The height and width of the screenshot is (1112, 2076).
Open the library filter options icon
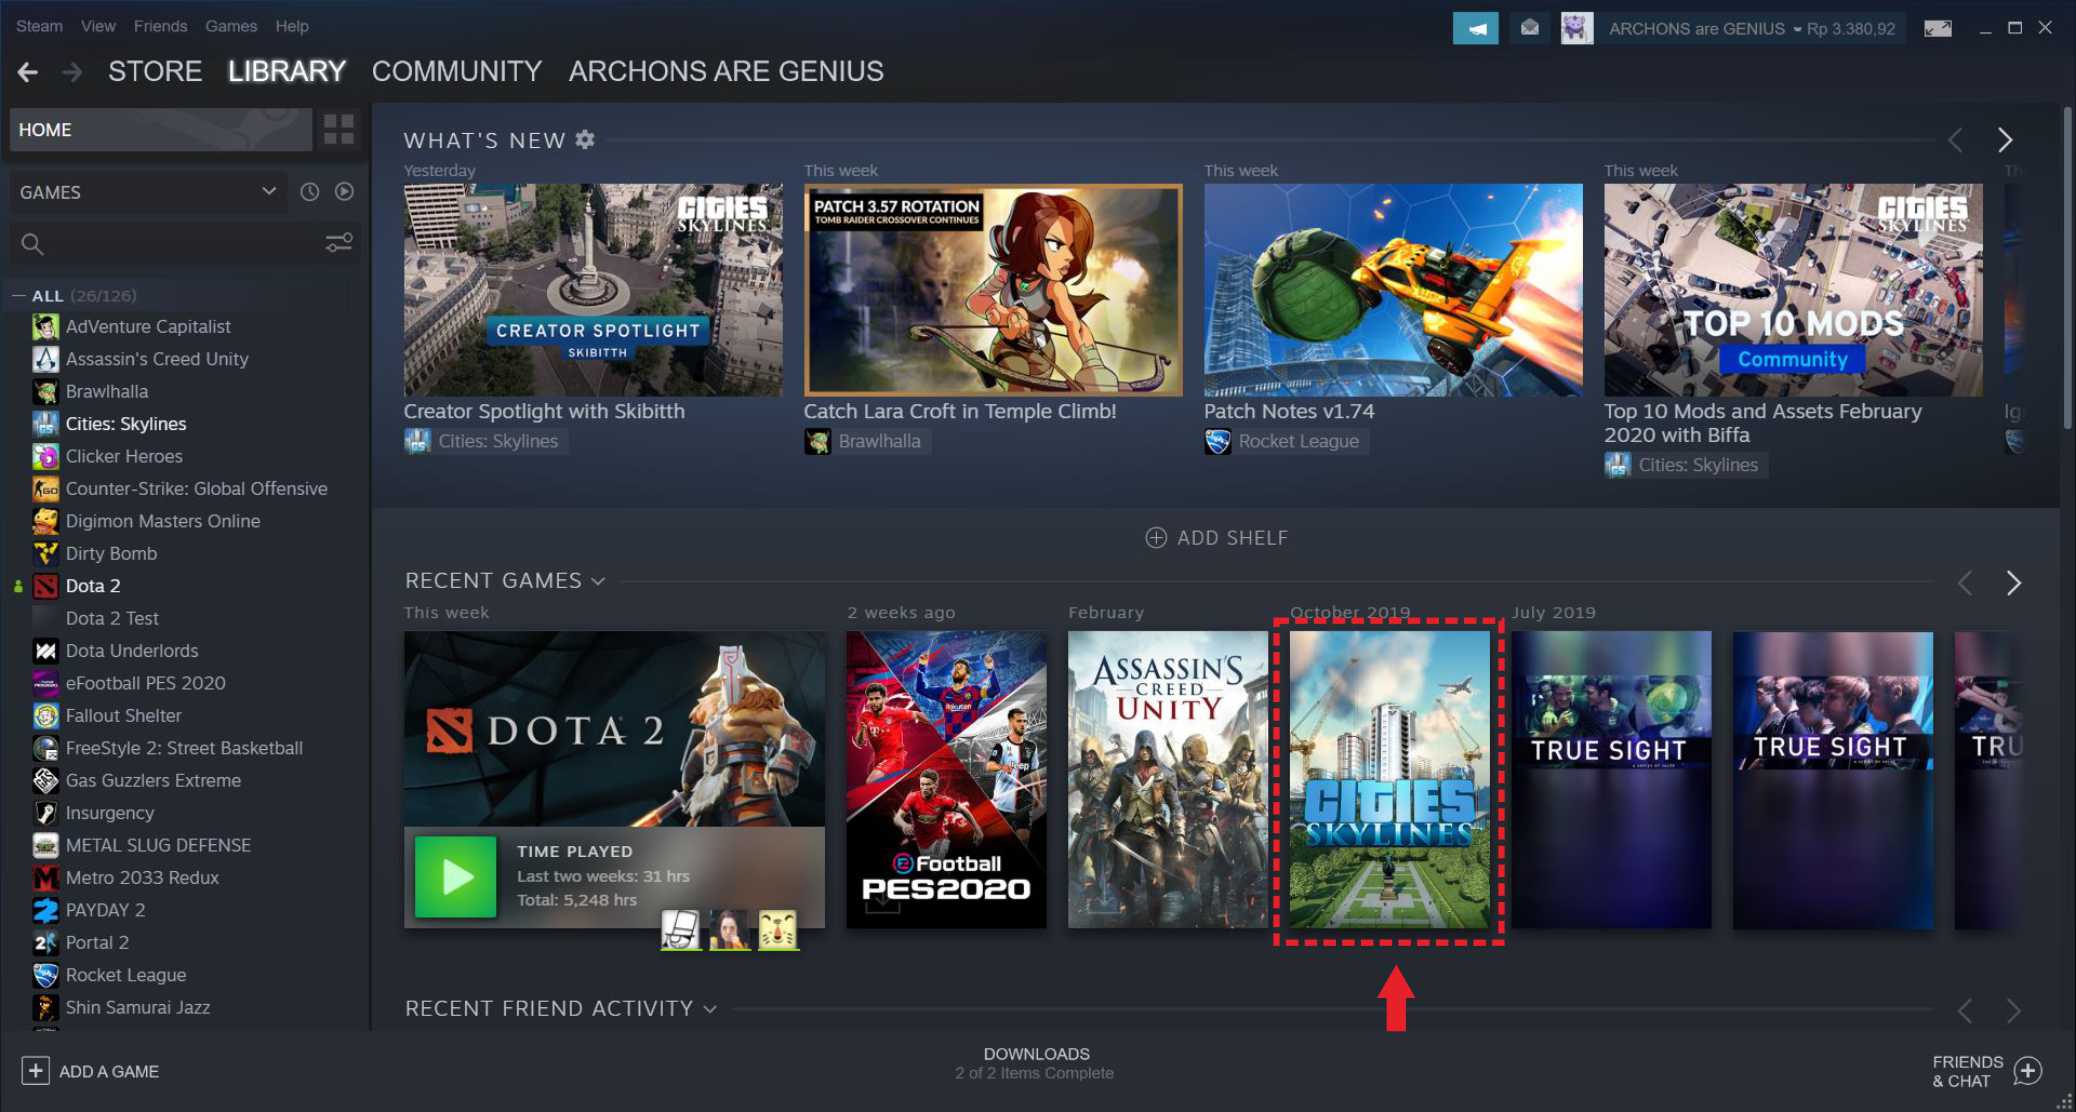(x=339, y=242)
